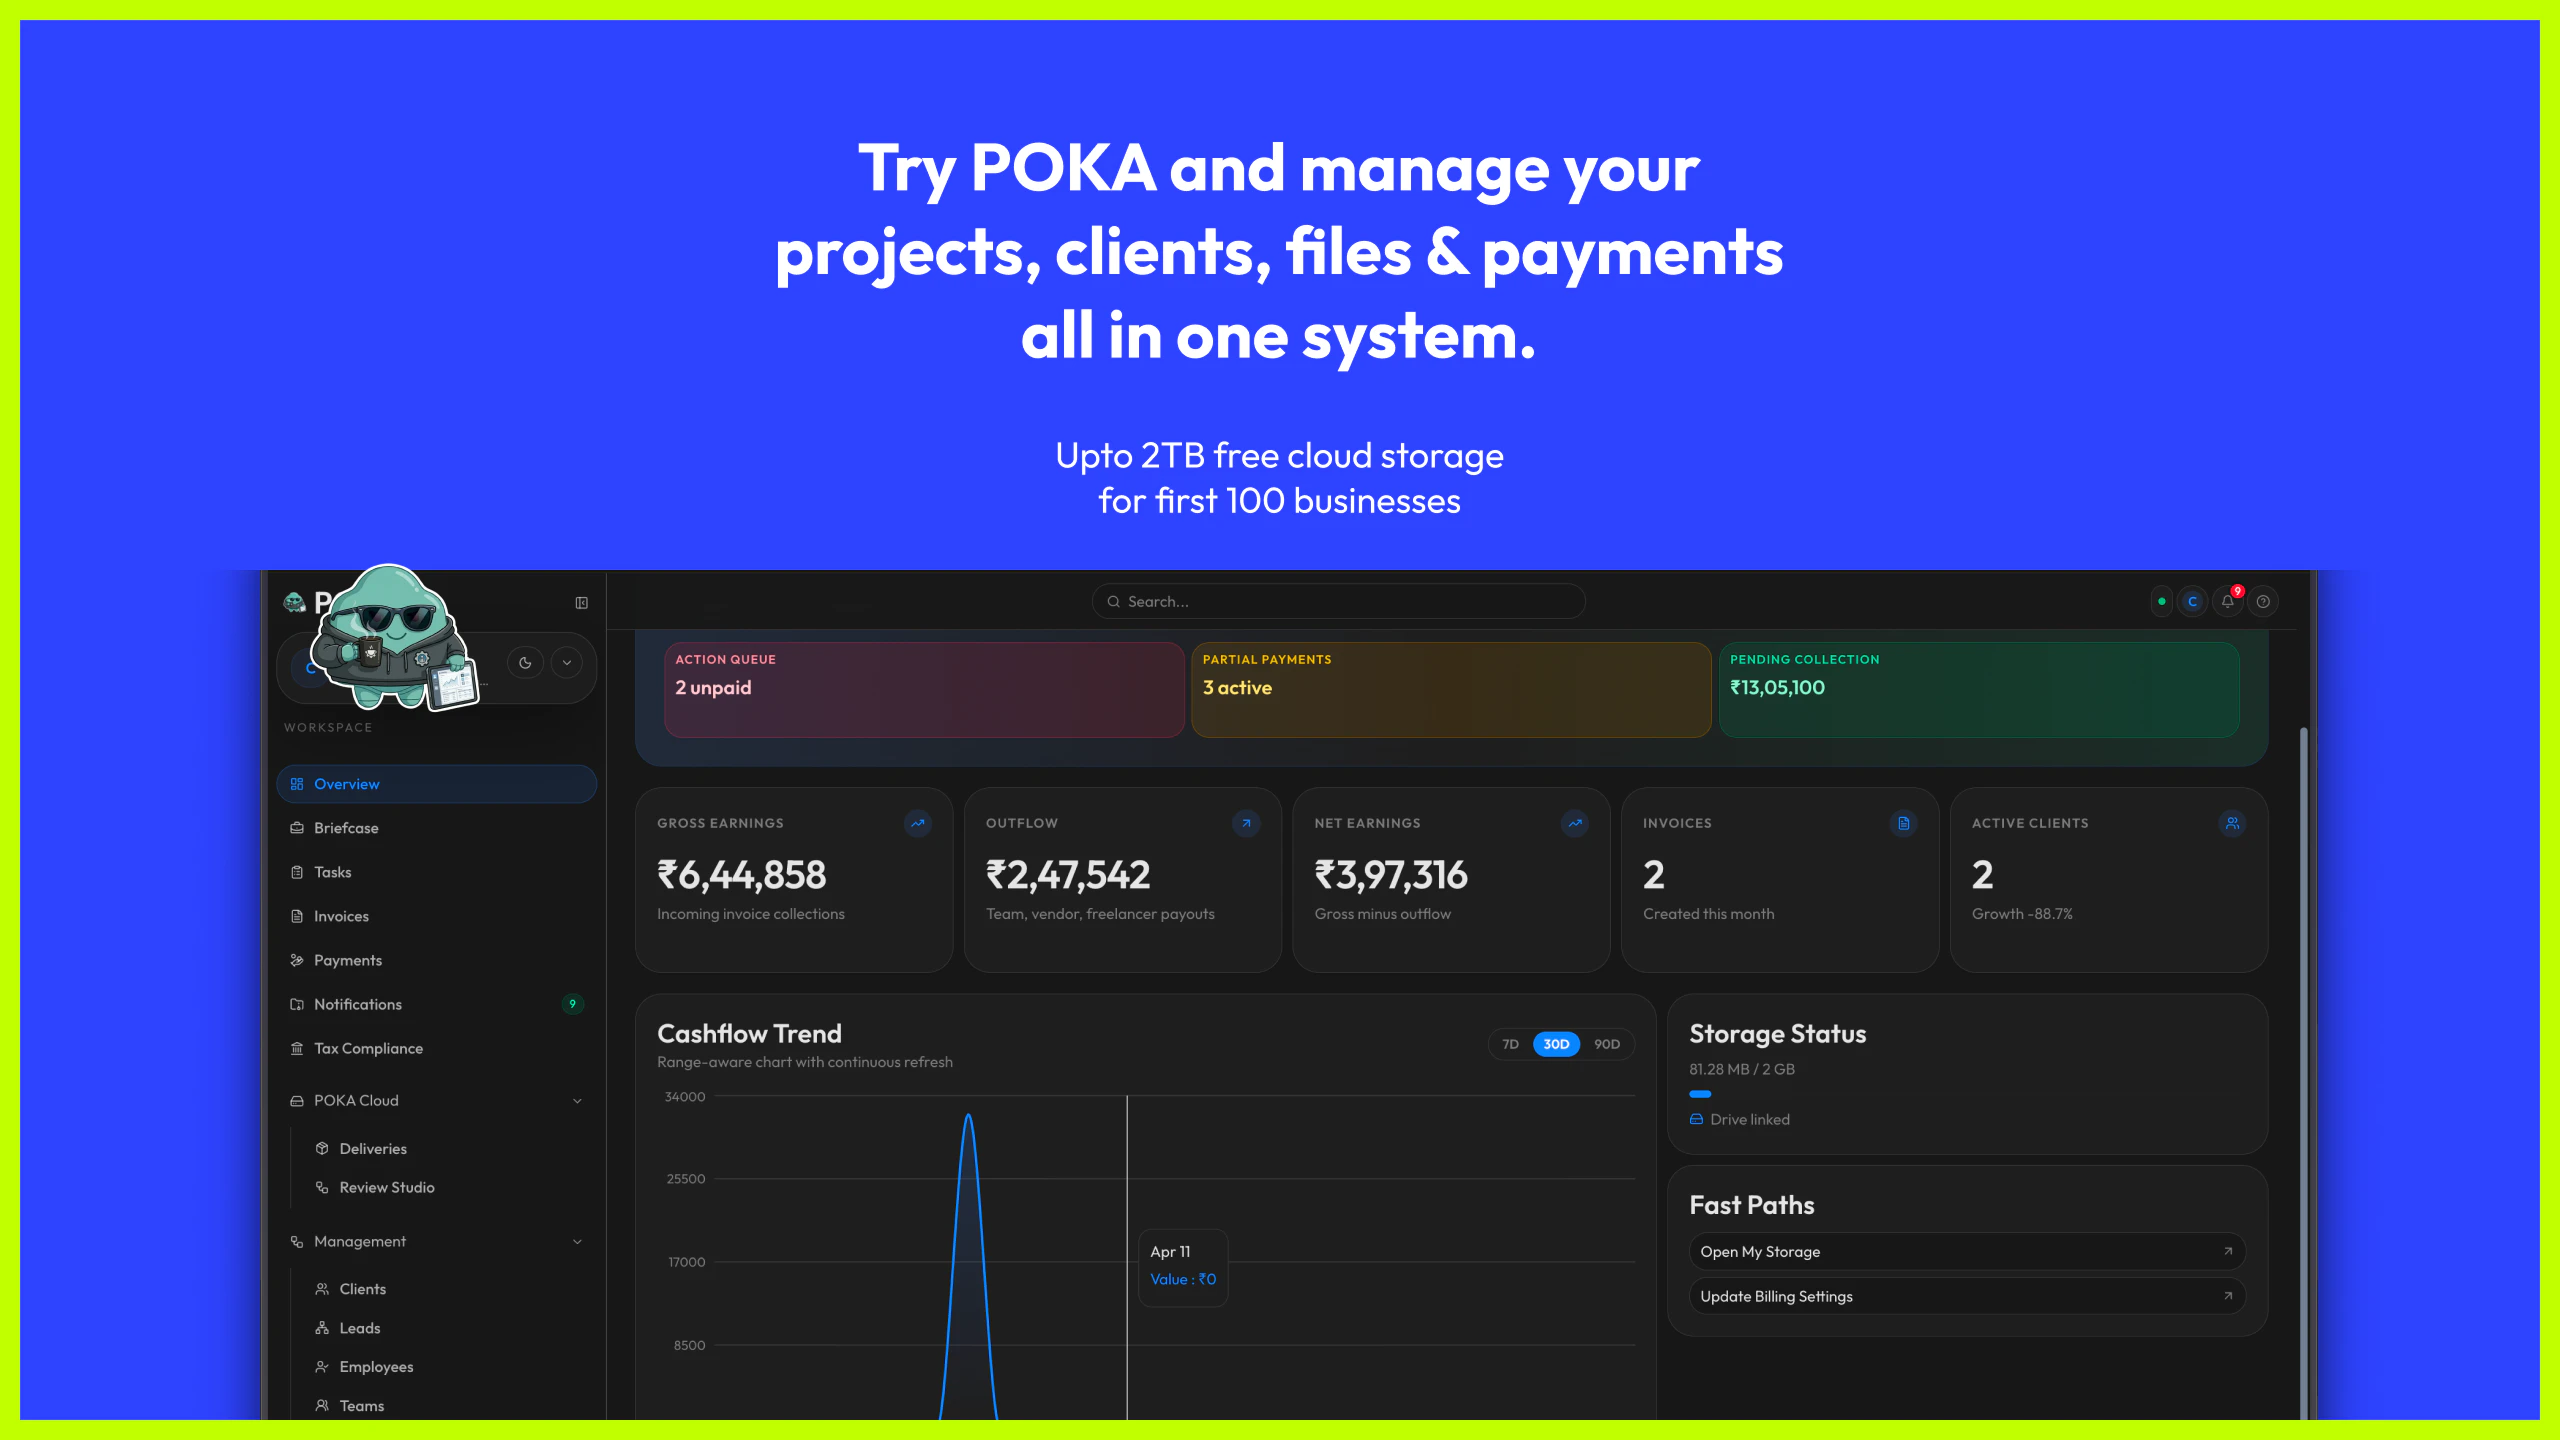Open Tax Compliance page
This screenshot has width=2560, height=1440.
pos(436,1048)
